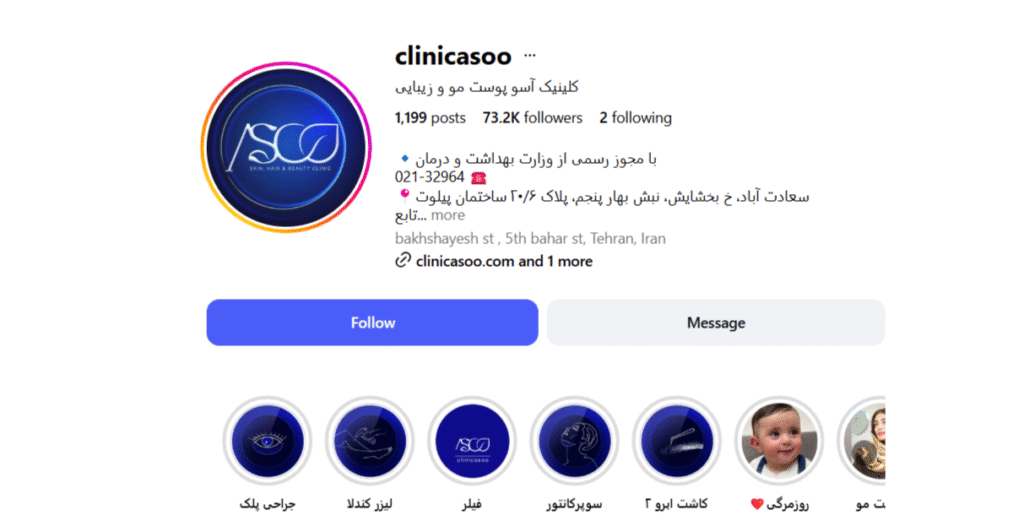Image resolution: width=1024 pixels, height=526 pixels.
Task: Click the 1,199 posts count
Action: [x=430, y=118]
